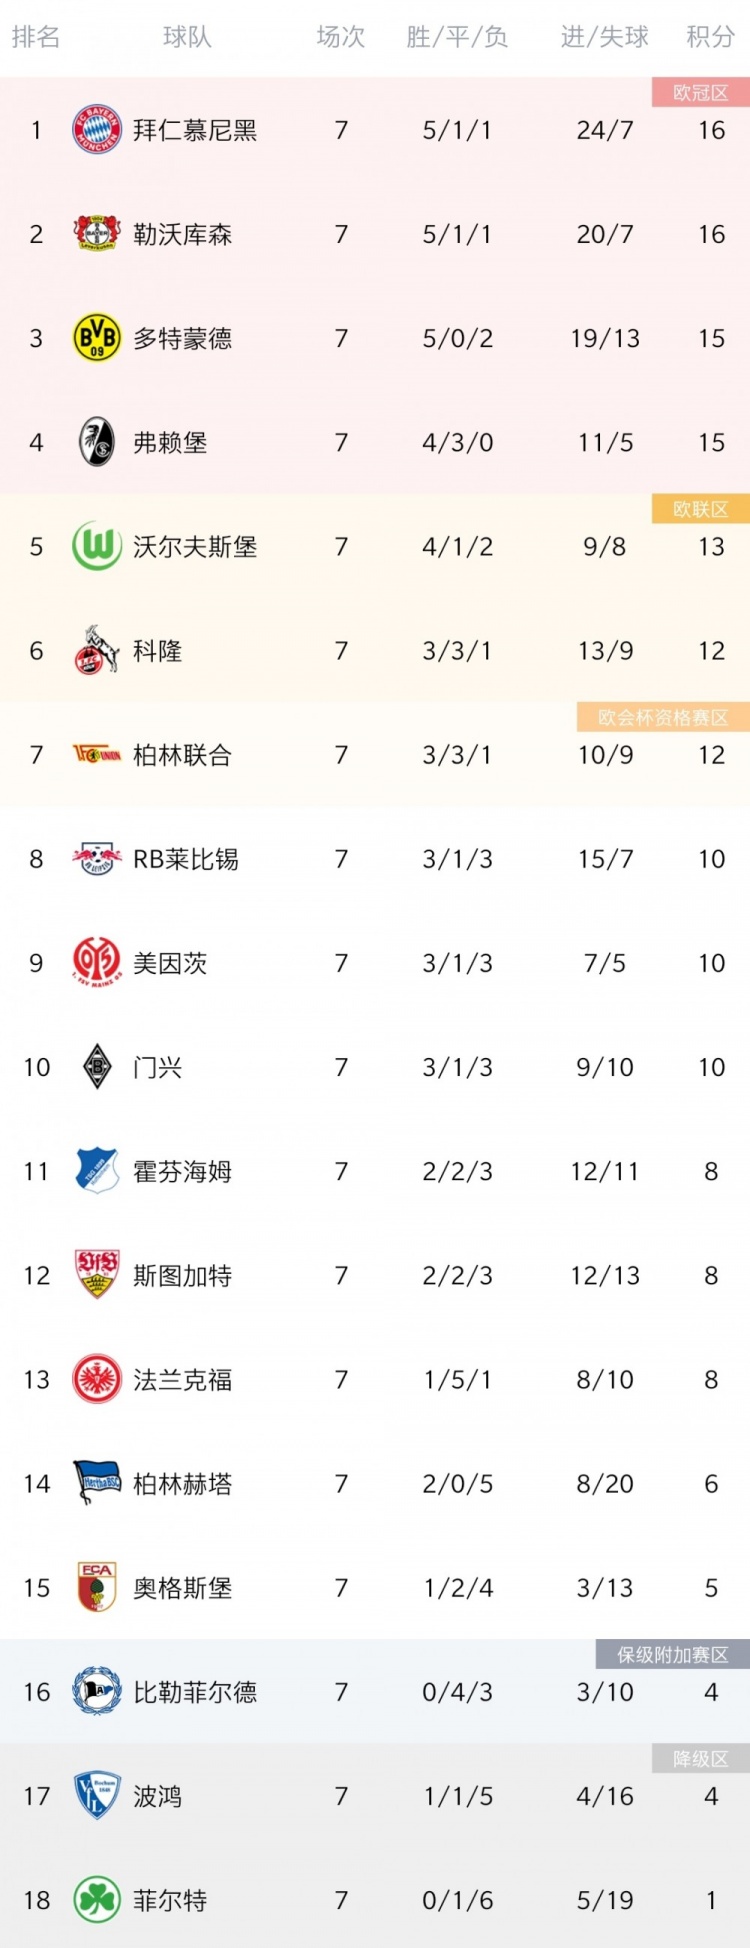750x1948 pixels.
Task: Select the 积分 column header
Action: (711, 37)
